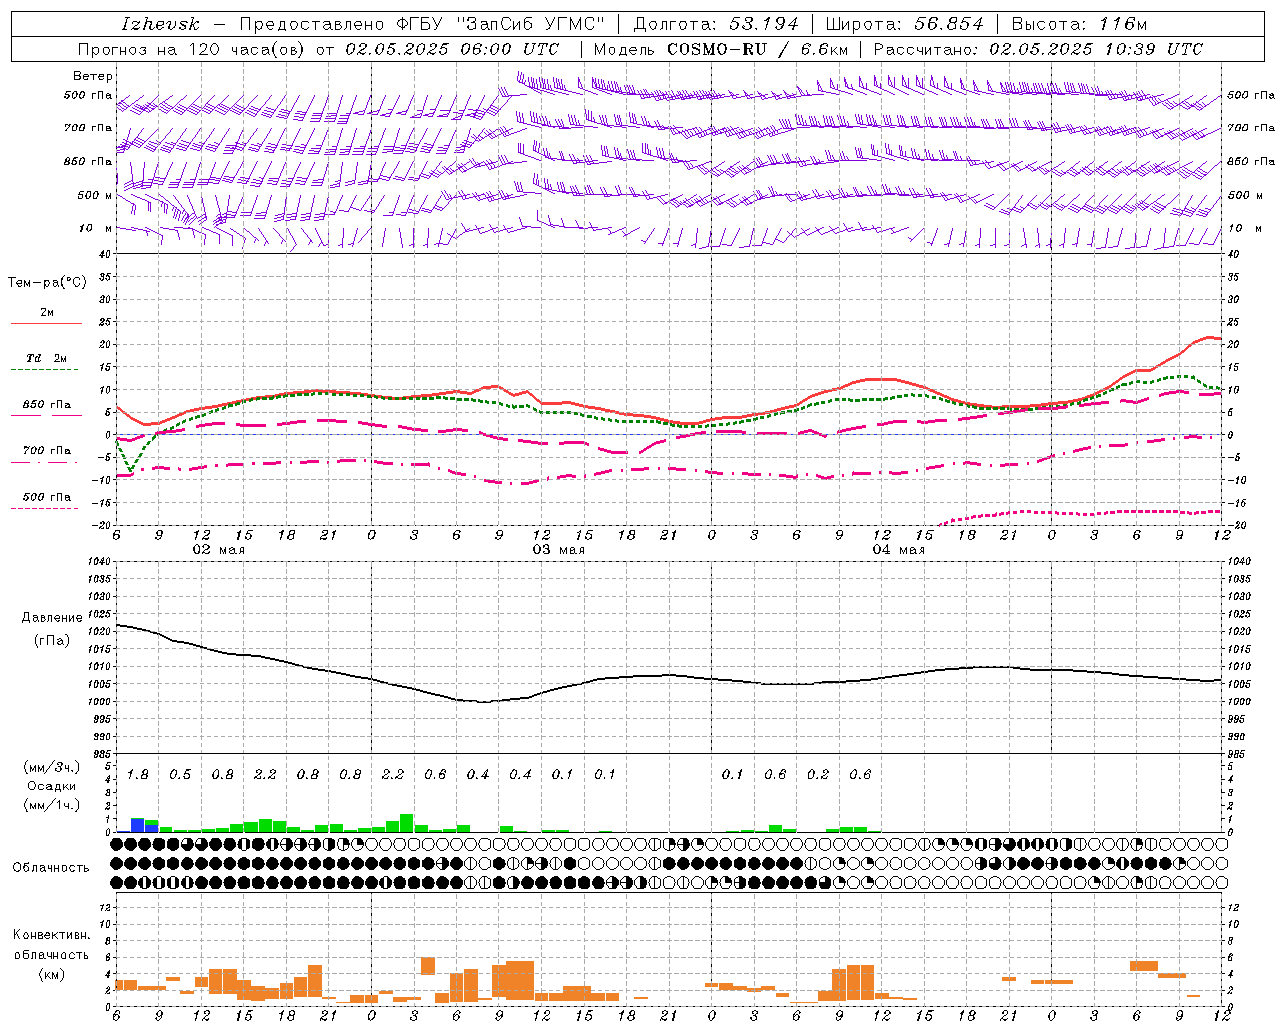Click the Izhevsk station title
Screen dimensions: 1280x1024
tap(160, 23)
